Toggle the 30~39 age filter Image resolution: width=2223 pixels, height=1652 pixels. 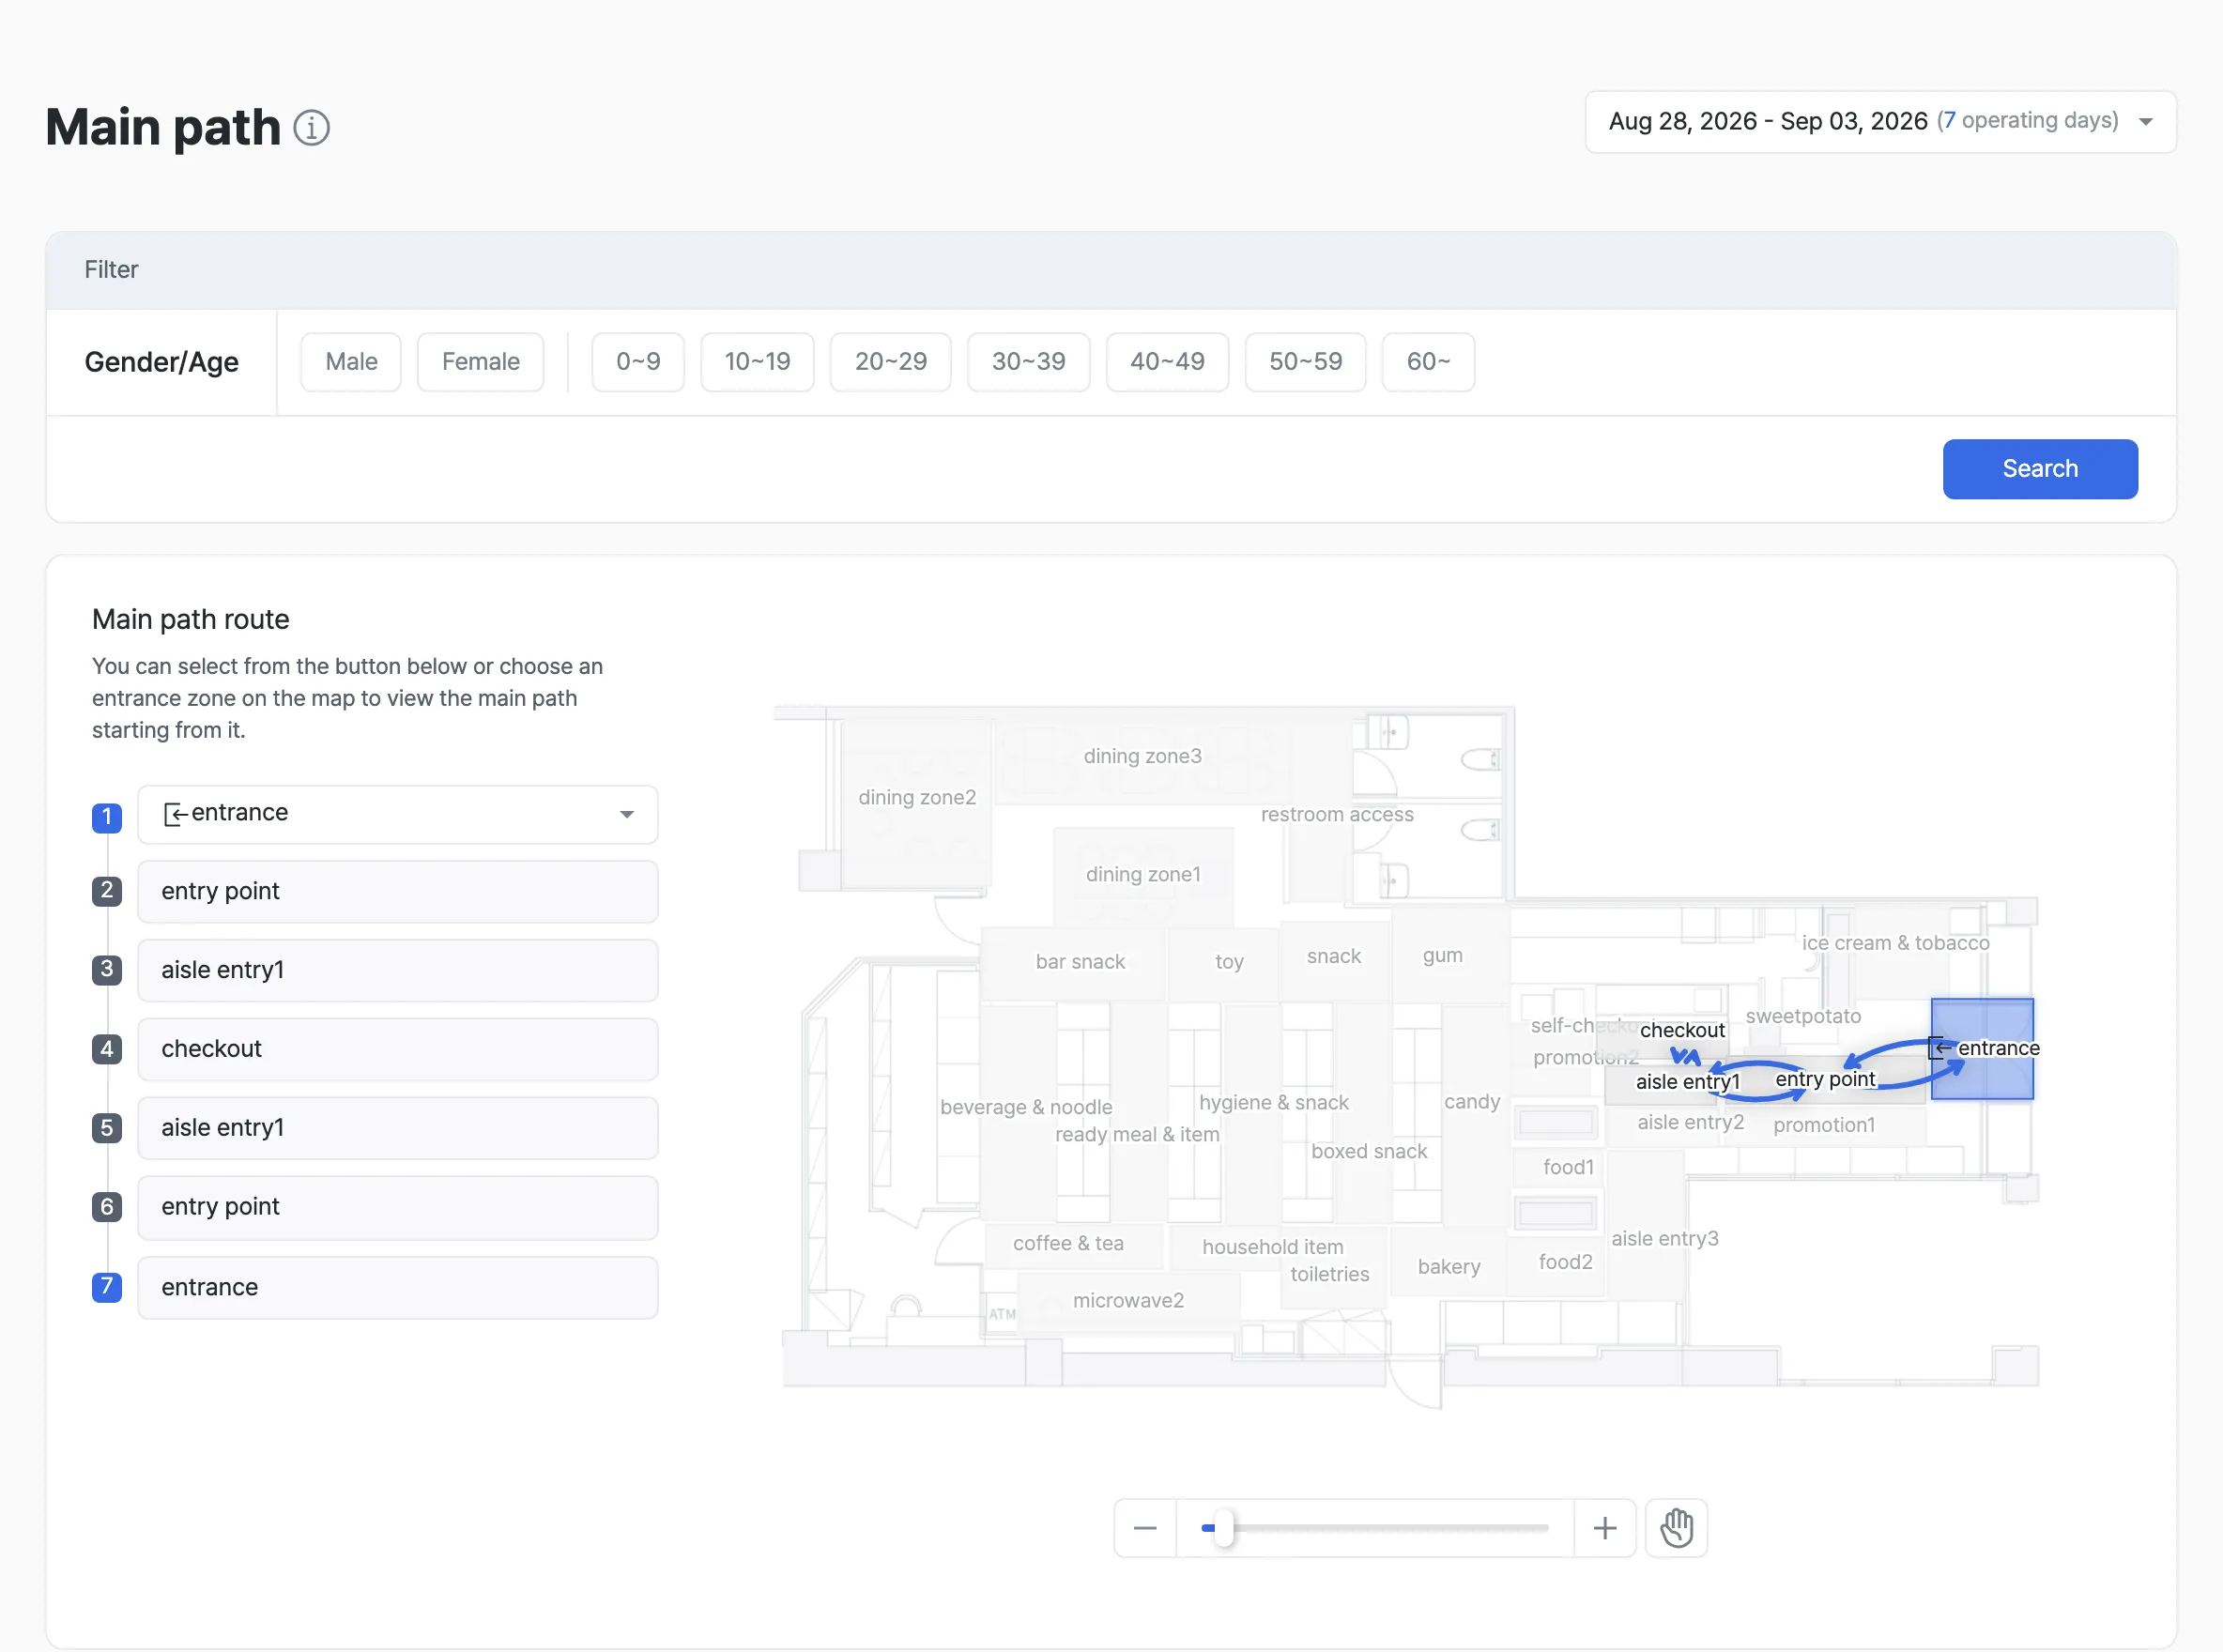(x=1029, y=362)
